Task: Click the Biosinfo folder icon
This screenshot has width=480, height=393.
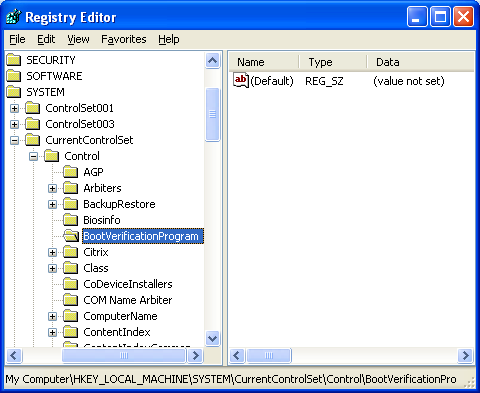Action: click(x=71, y=220)
